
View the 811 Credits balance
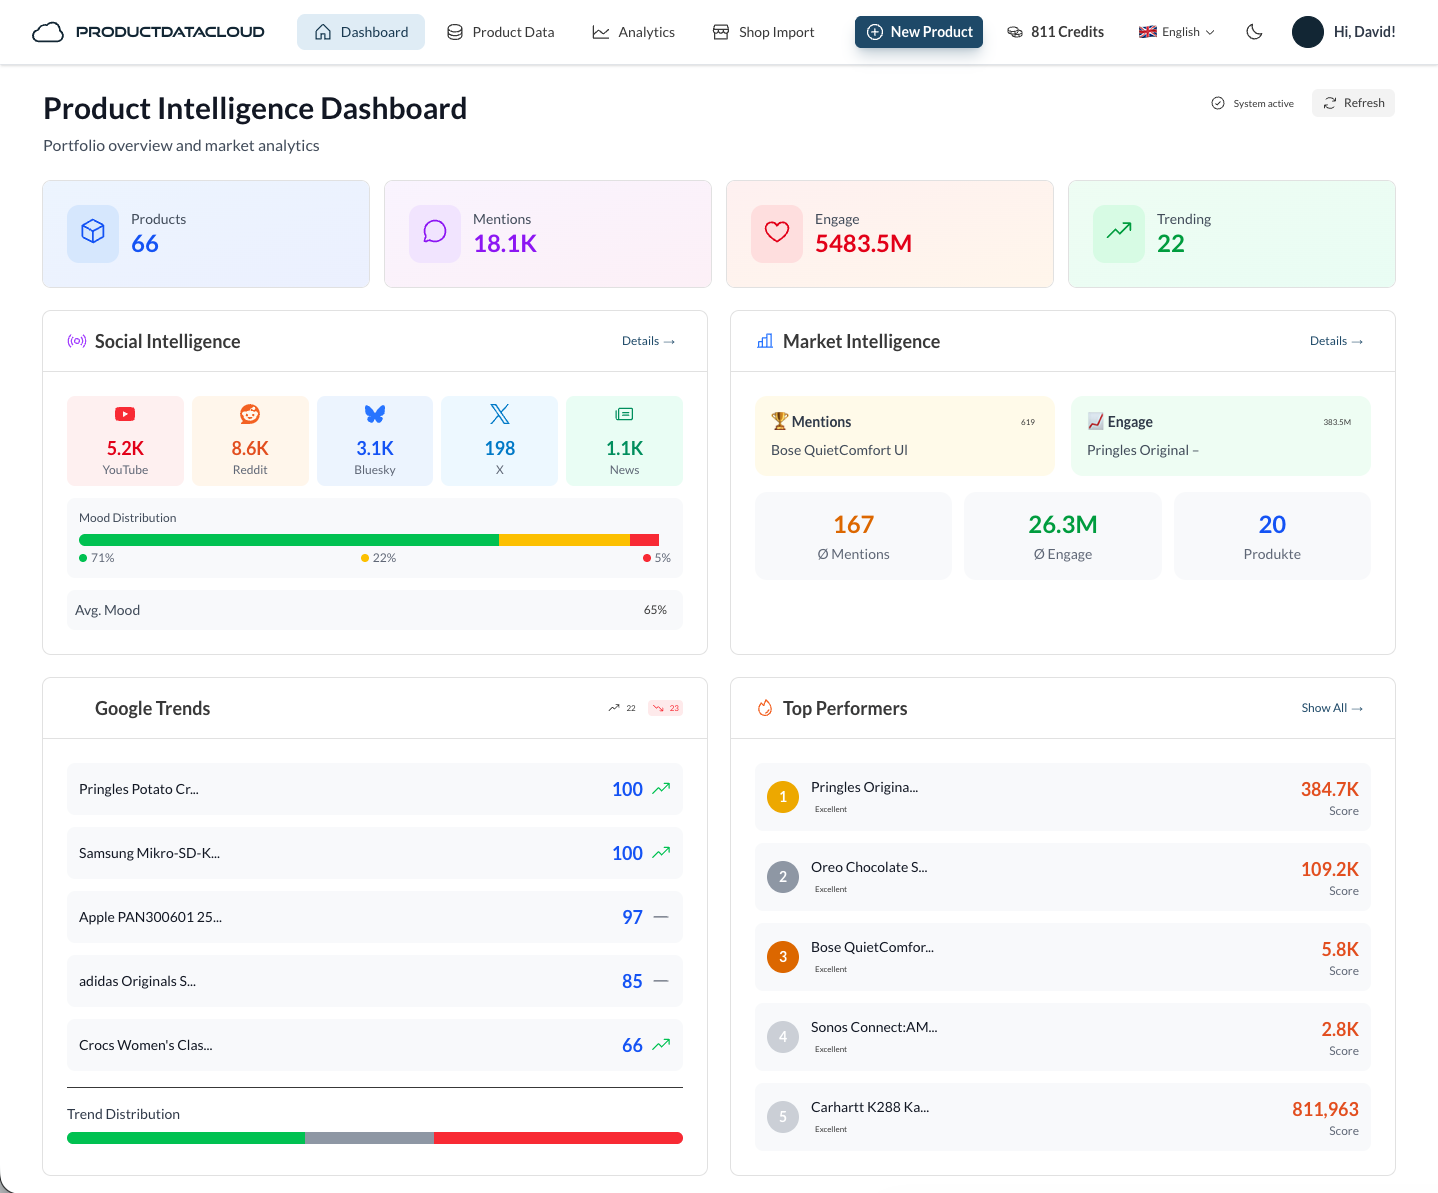coord(1055,32)
